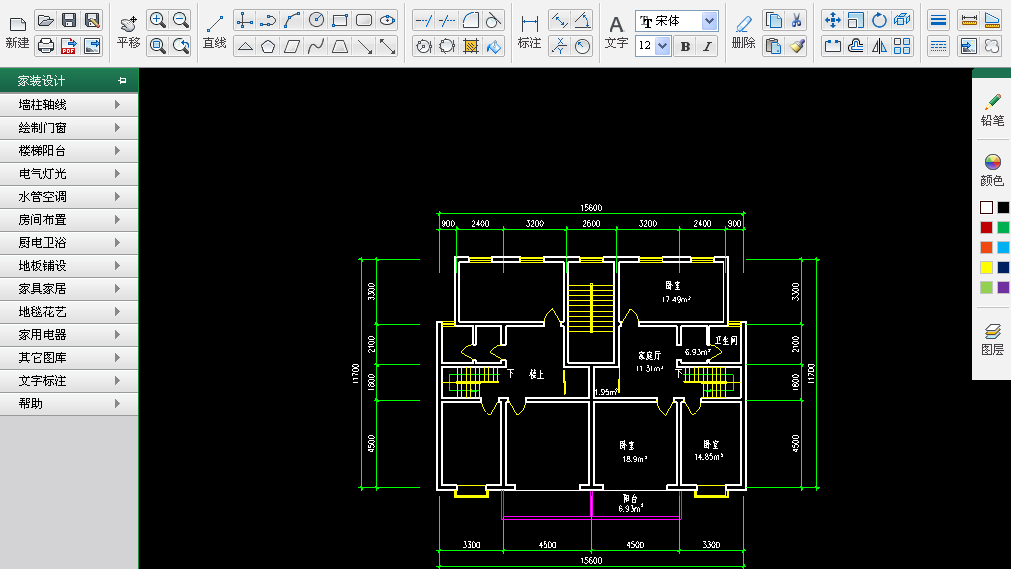This screenshot has width=1011, height=569.
Task: Toggle italic text formatting
Action: tap(708, 46)
